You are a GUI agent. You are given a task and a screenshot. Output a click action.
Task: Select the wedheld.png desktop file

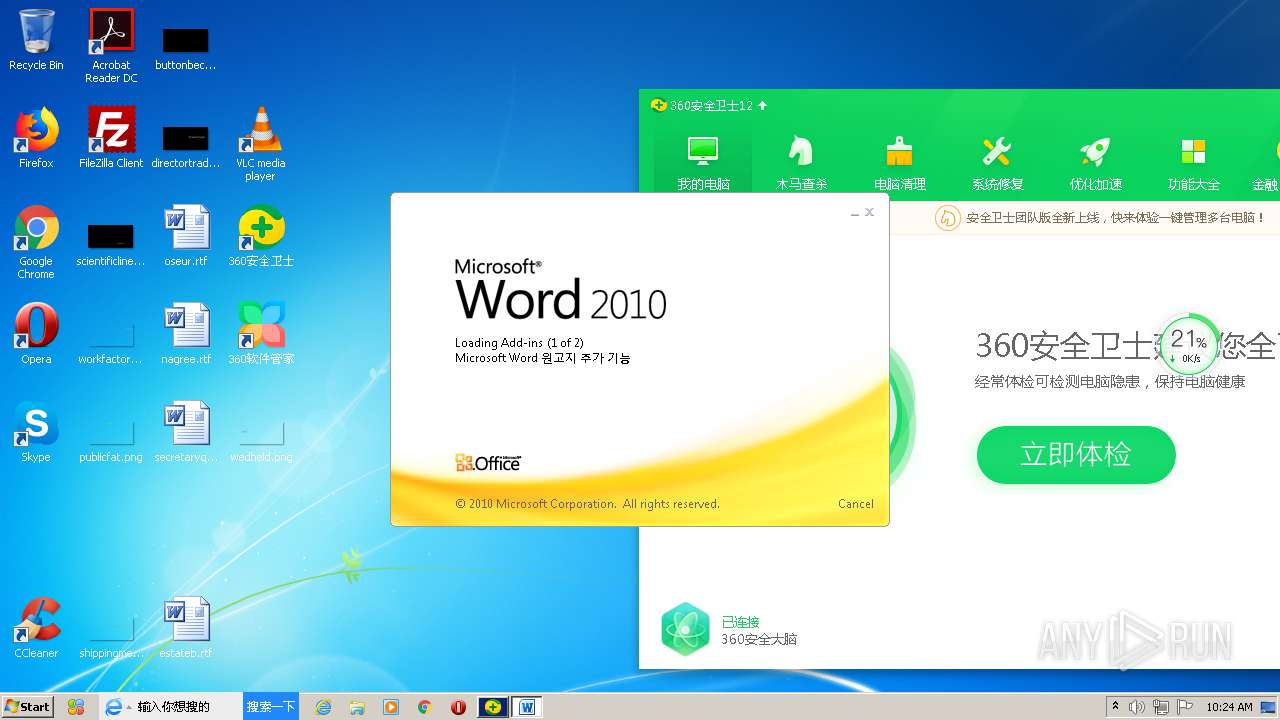pyautogui.click(x=261, y=438)
